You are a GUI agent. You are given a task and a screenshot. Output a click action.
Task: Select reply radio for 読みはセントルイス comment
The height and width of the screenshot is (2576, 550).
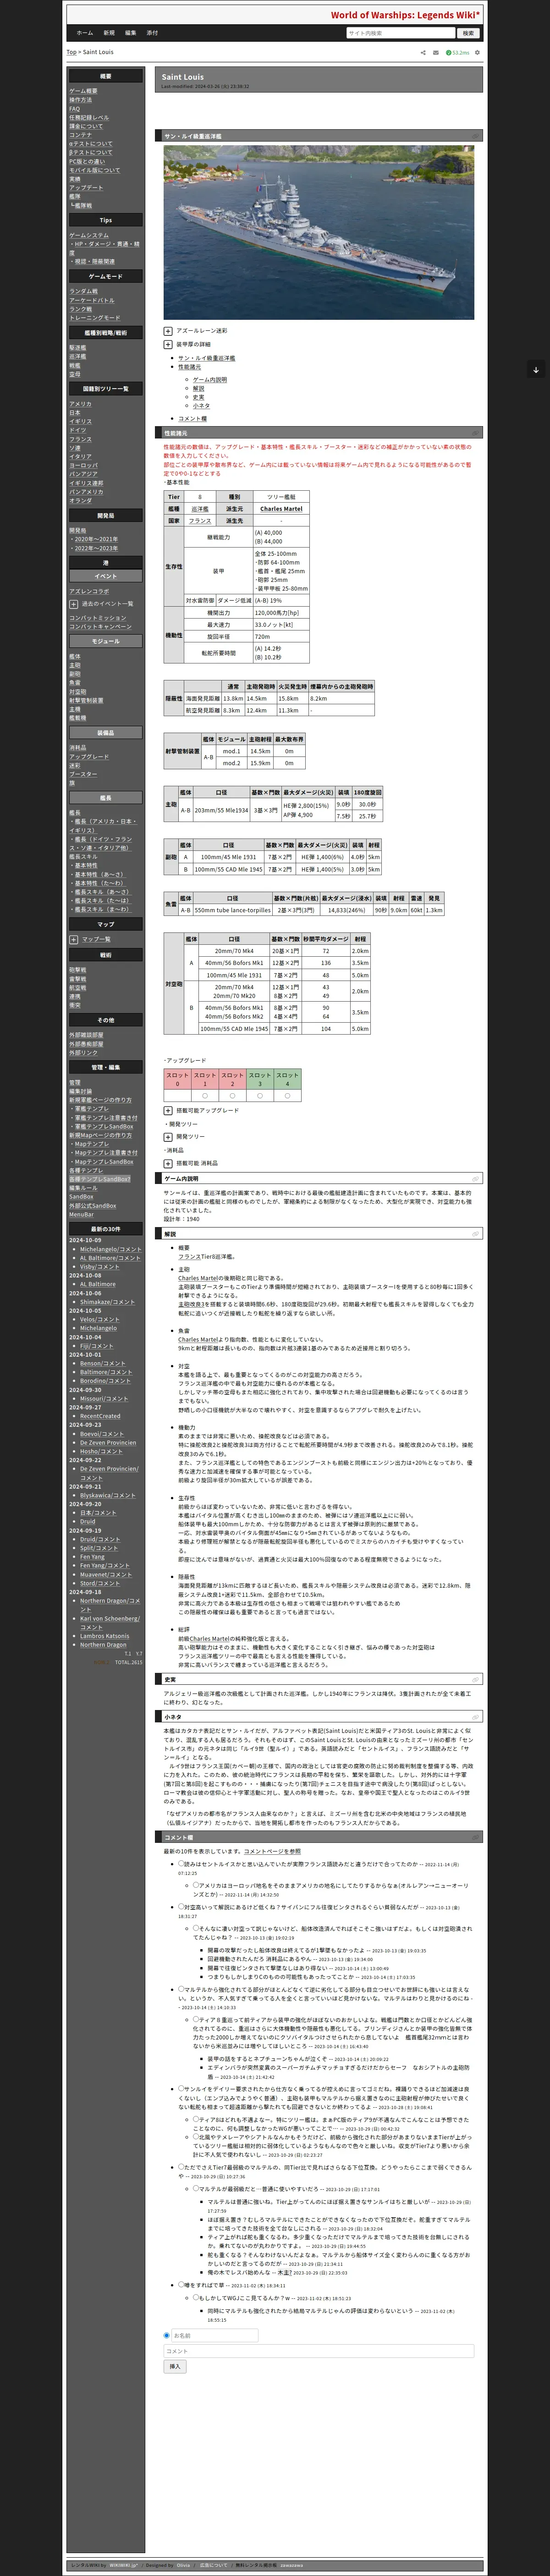click(x=181, y=1864)
